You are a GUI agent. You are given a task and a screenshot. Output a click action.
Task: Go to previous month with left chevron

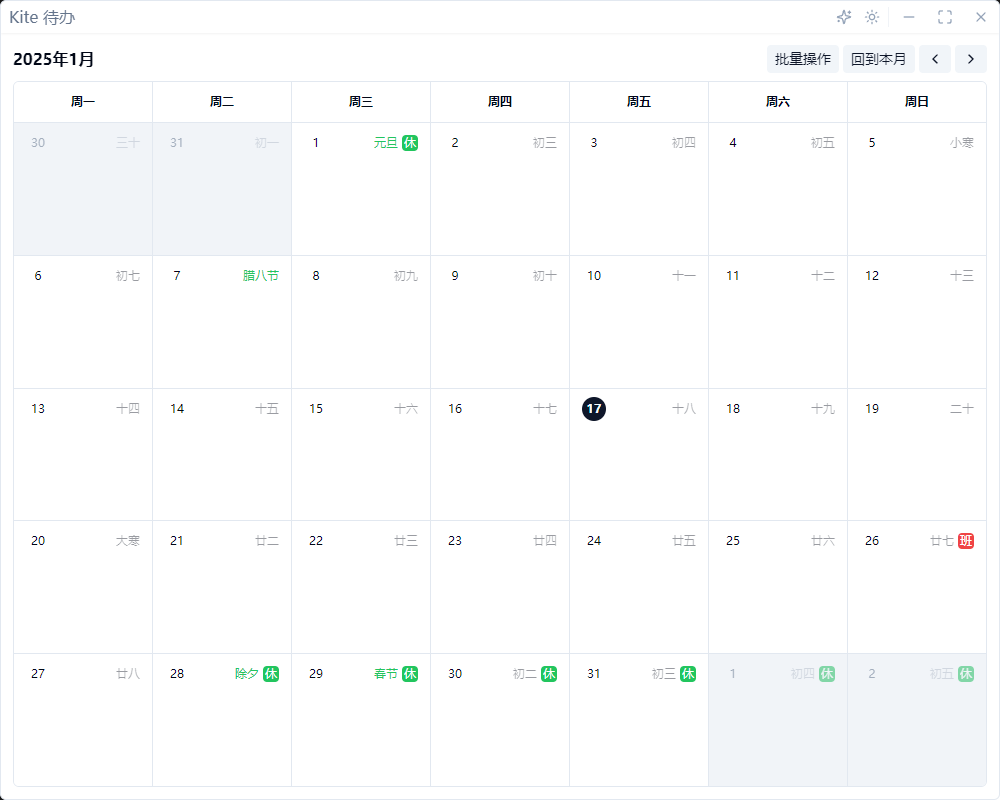pyautogui.click(x=935, y=59)
